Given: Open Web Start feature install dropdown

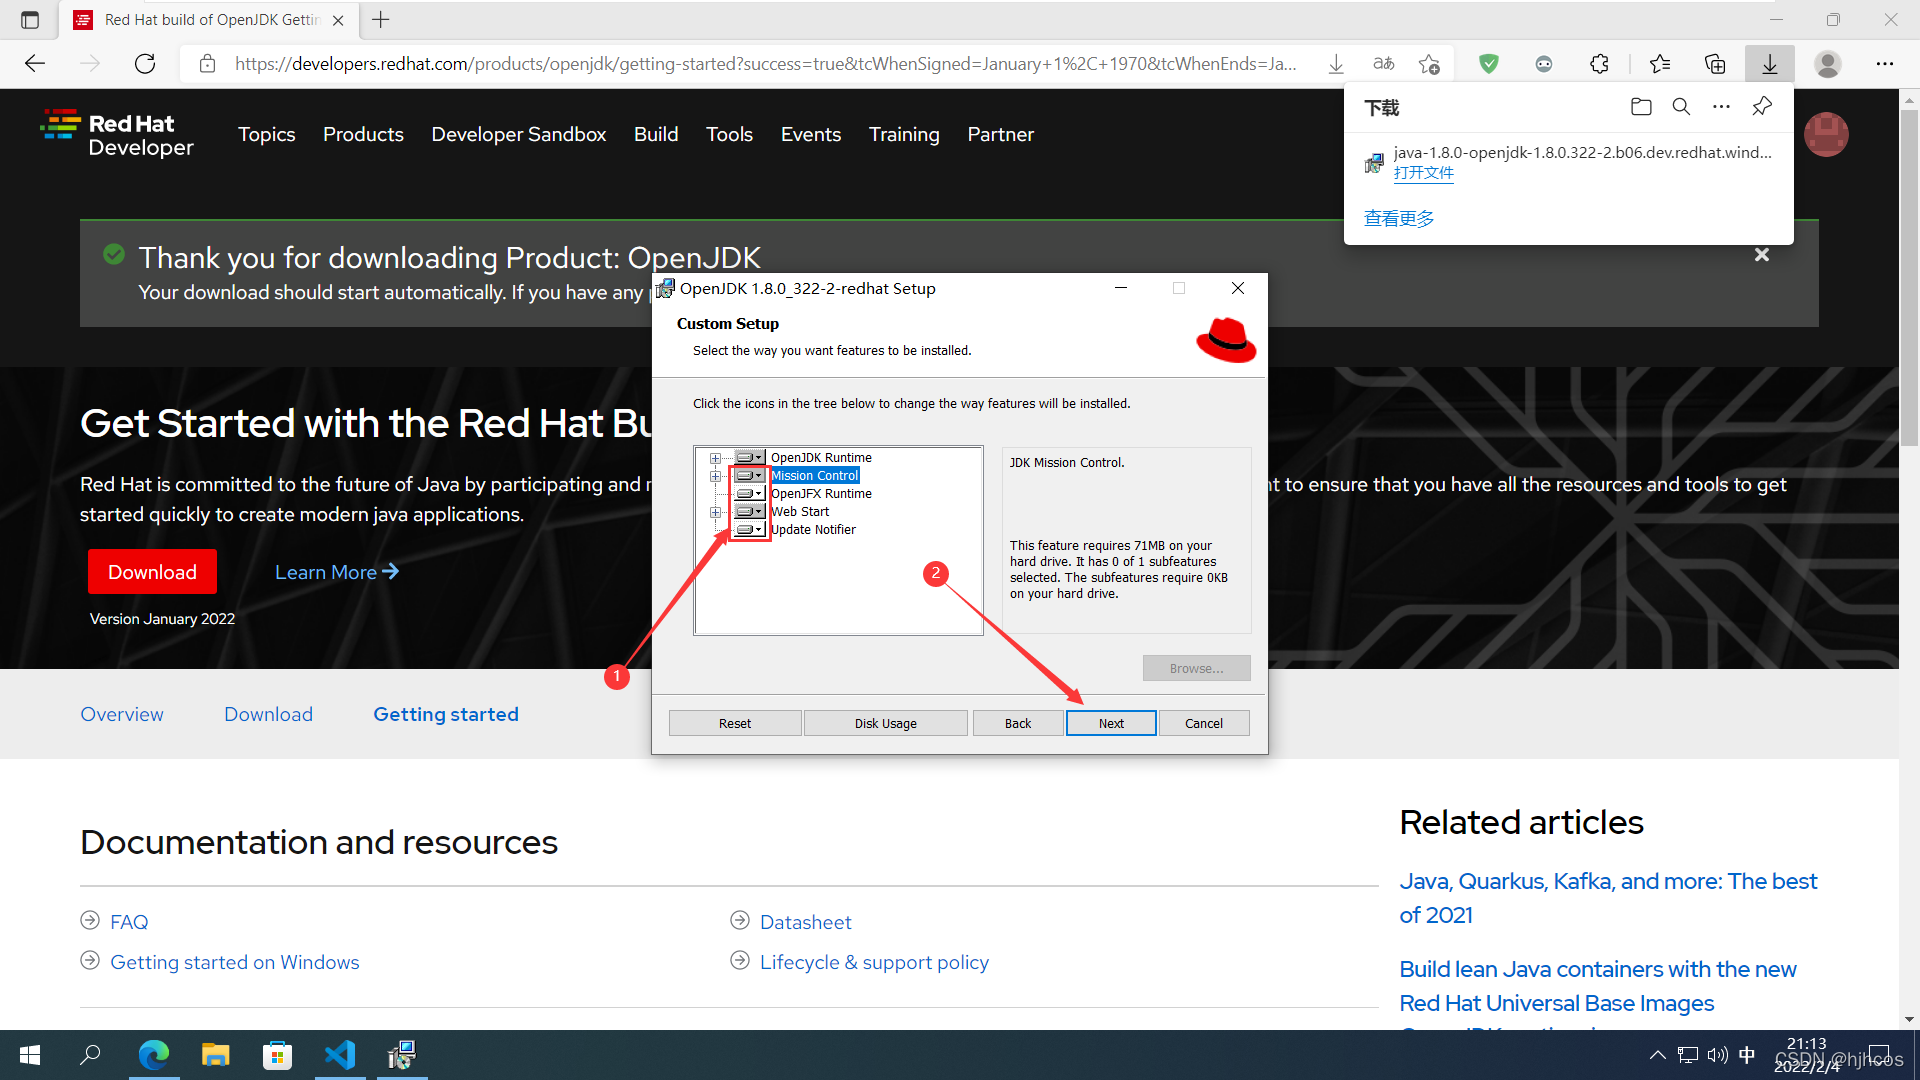Looking at the screenshot, I should point(750,512).
